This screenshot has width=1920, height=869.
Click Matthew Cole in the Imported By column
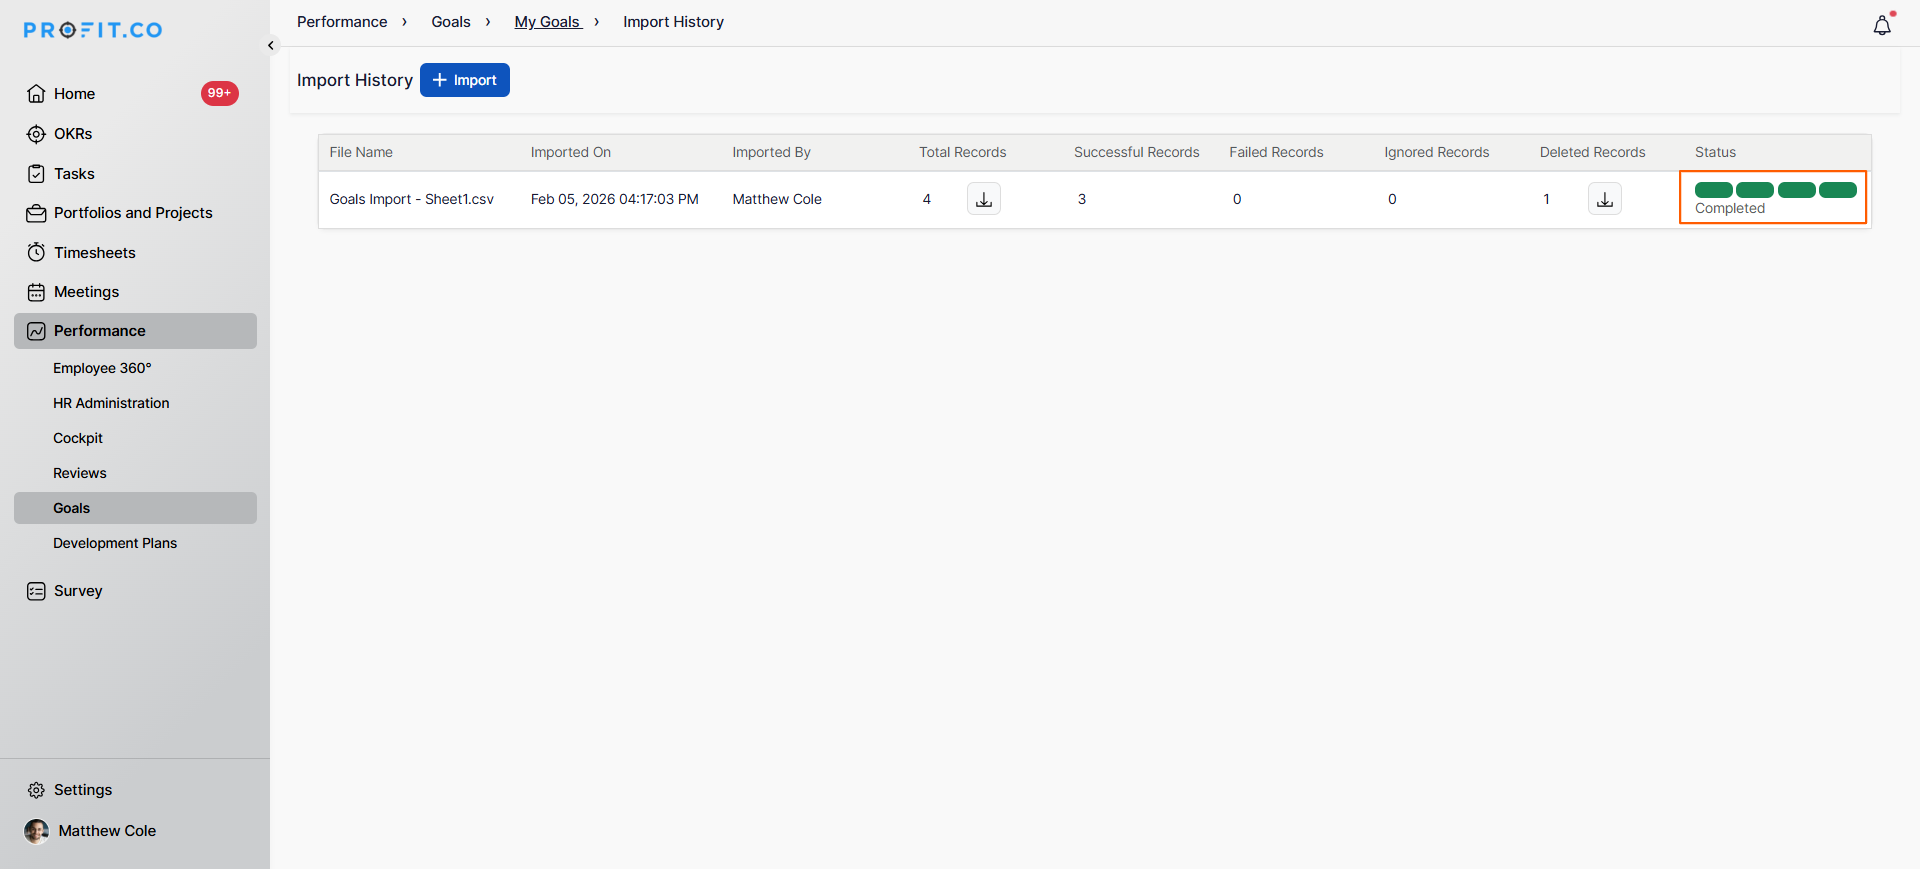coord(777,199)
